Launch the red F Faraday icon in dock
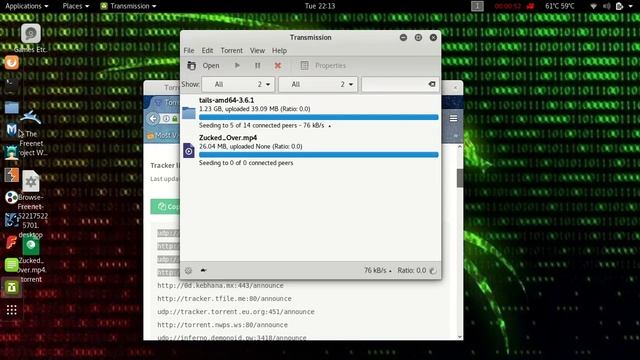Viewport: 640px width, 360px height. click(11, 242)
